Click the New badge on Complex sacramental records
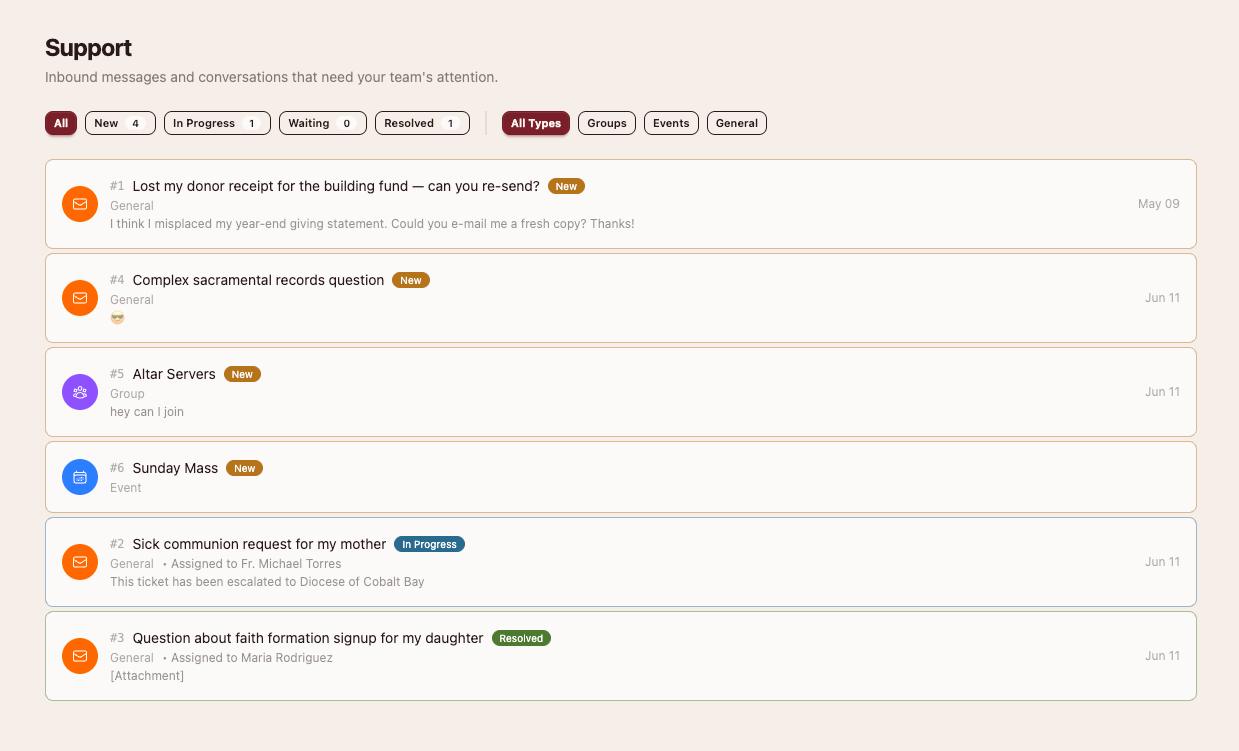Viewport: 1239px width, 751px height. tap(411, 280)
